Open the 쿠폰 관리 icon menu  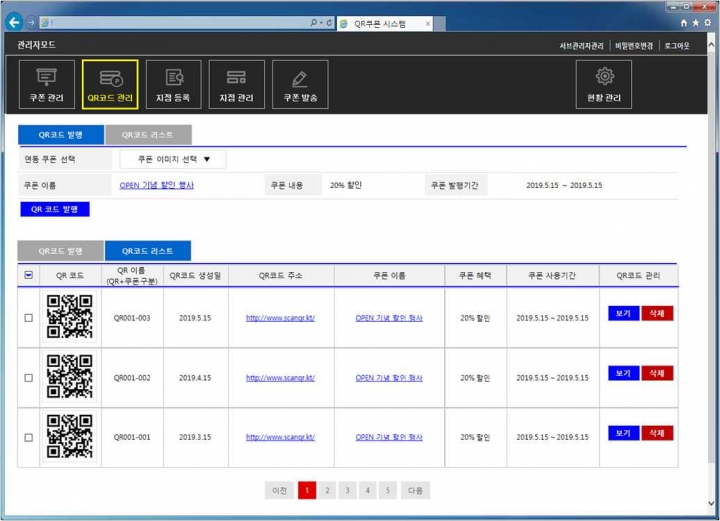tap(47, 84)
